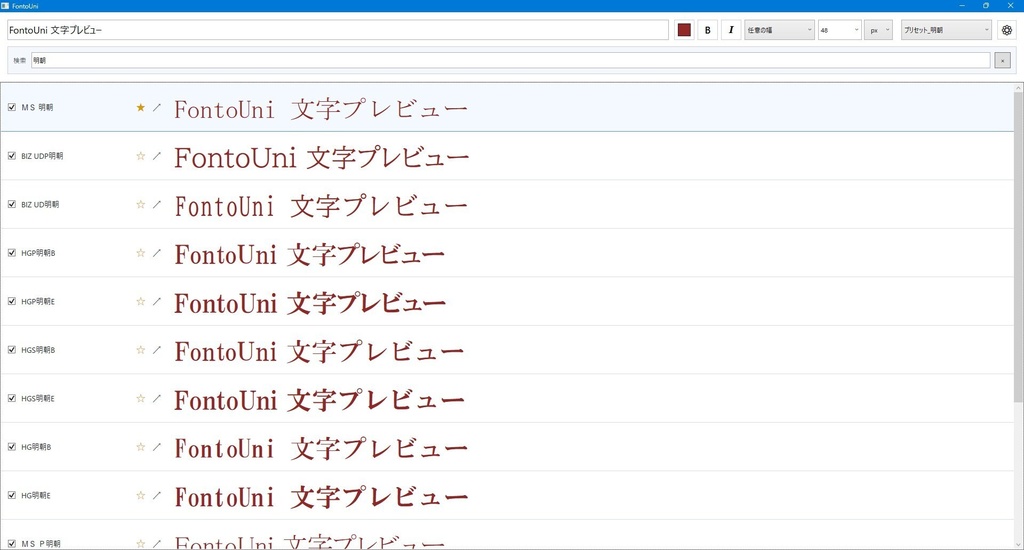The width and height of the screenshot is (1024, 550).
Task: Click the preview sample in the HGP明朝E row
Action: click(x=310, y=303)
